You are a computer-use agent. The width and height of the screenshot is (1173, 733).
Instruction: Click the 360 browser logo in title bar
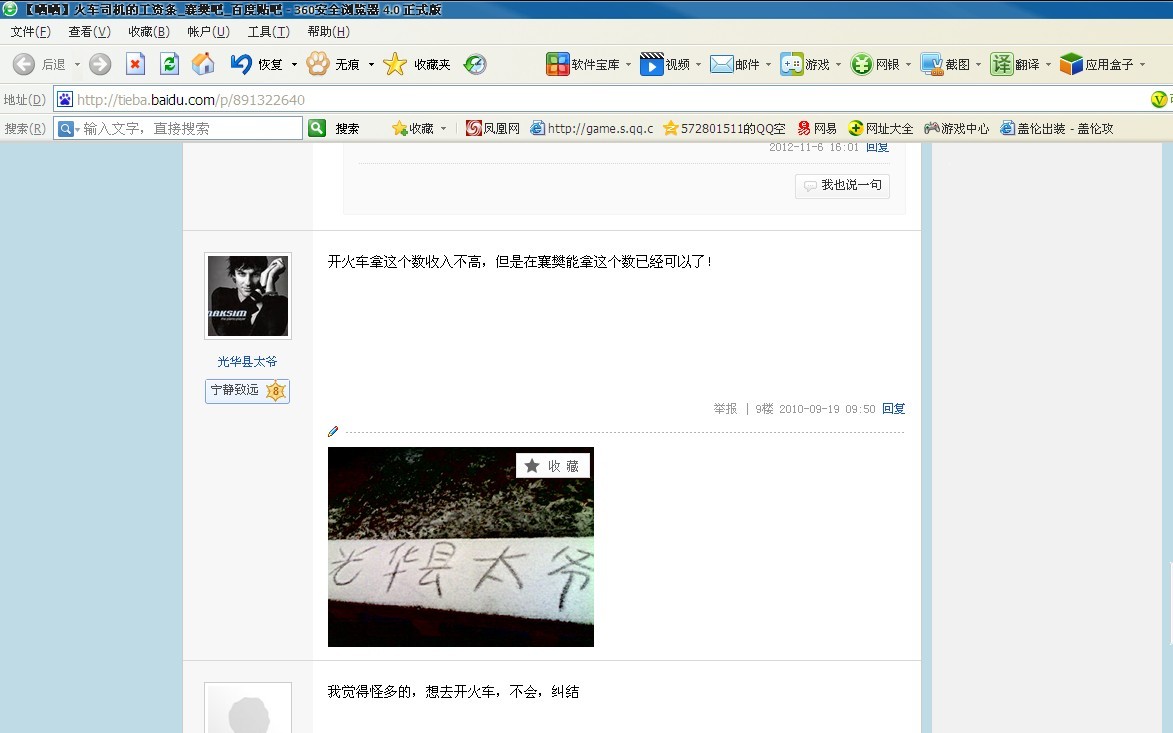point(10,9)
